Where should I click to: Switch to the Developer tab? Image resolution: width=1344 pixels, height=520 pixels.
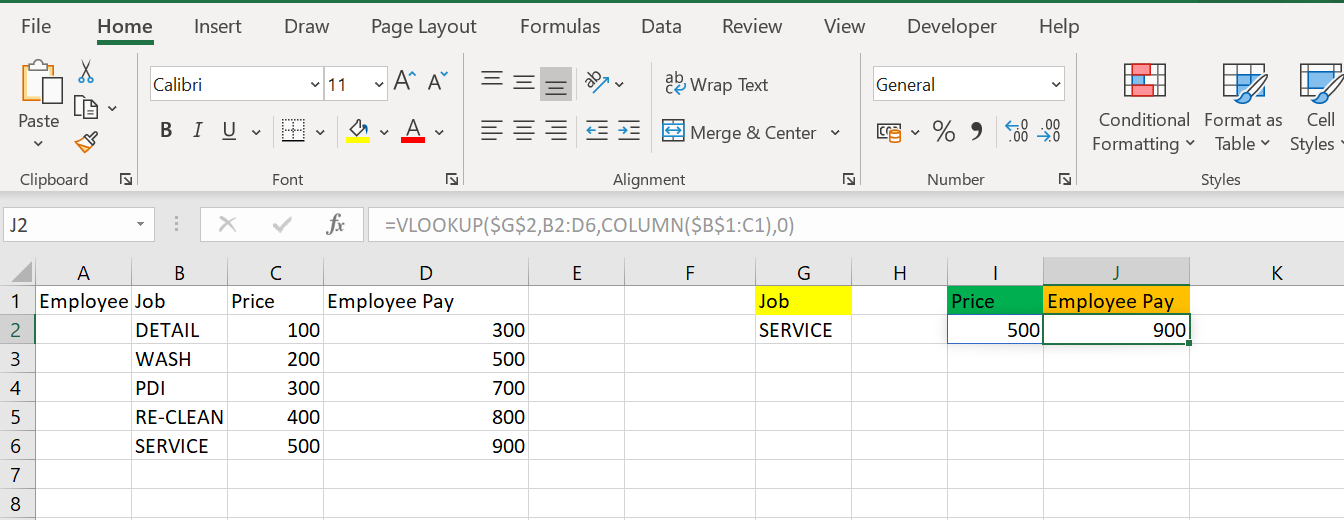(x=952, y=27)
